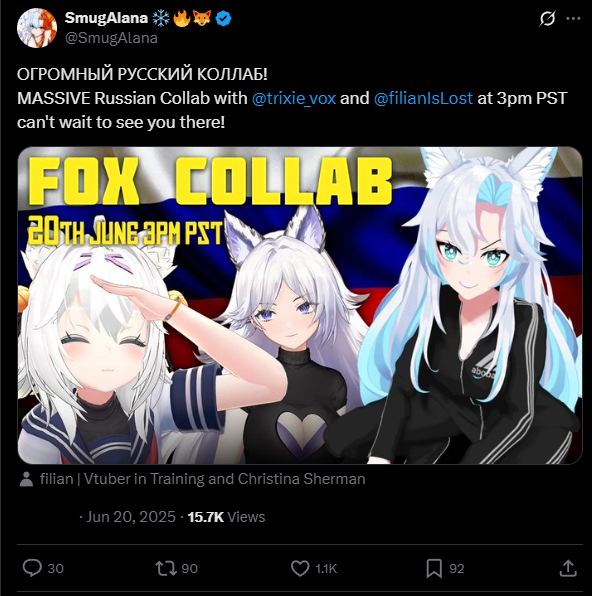This screenshot has width=592, height=596.
Task: Open the three-dot more options menu
Action: coord(573,18)
